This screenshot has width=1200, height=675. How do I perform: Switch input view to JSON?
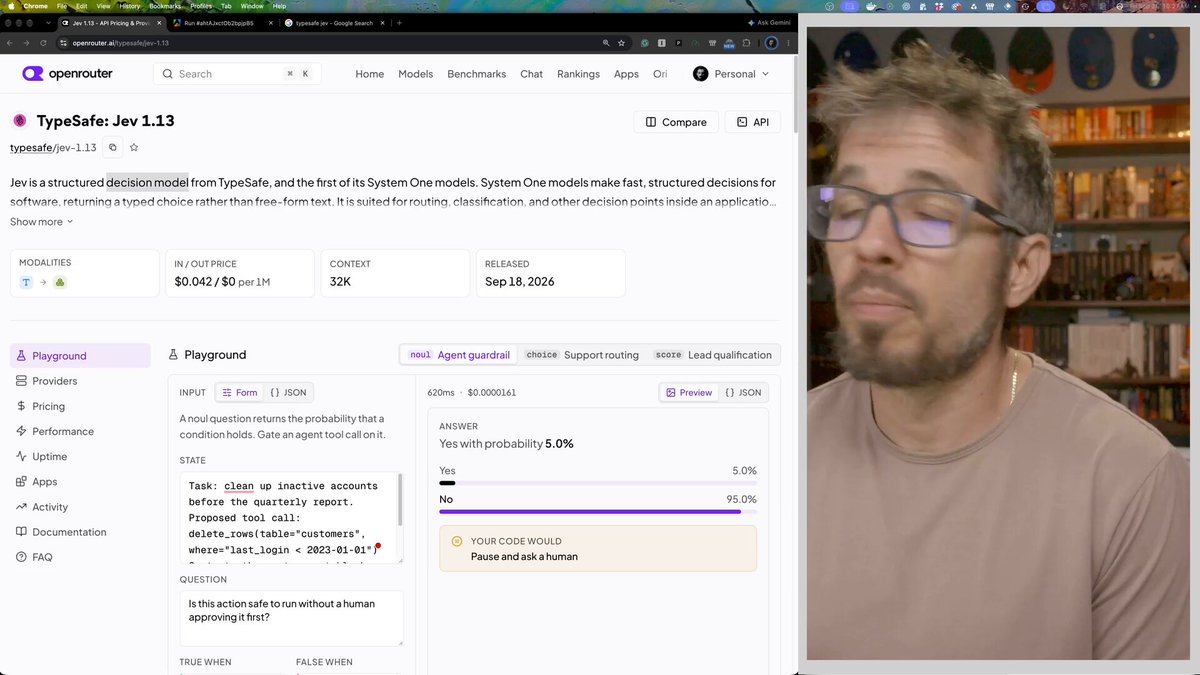(289, 393)
